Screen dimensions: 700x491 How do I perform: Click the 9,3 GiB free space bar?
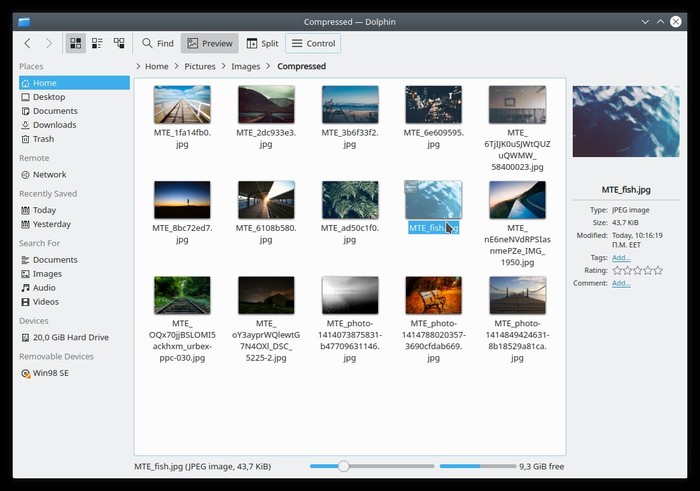tap(478, 466)
